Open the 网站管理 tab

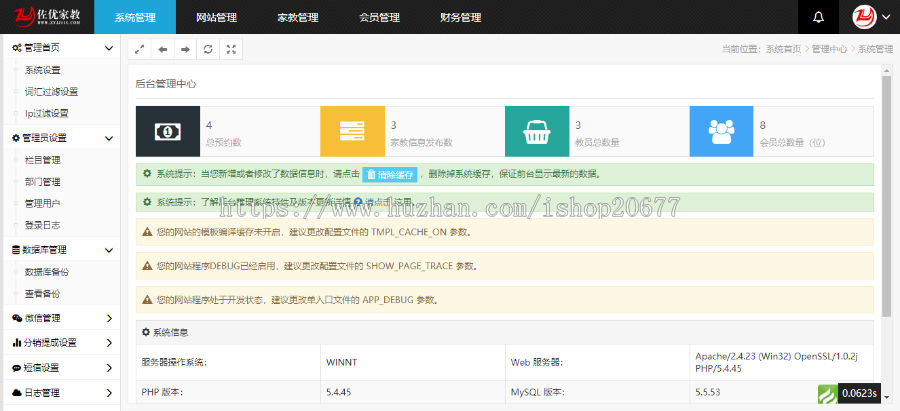click(x=216, y=17)
